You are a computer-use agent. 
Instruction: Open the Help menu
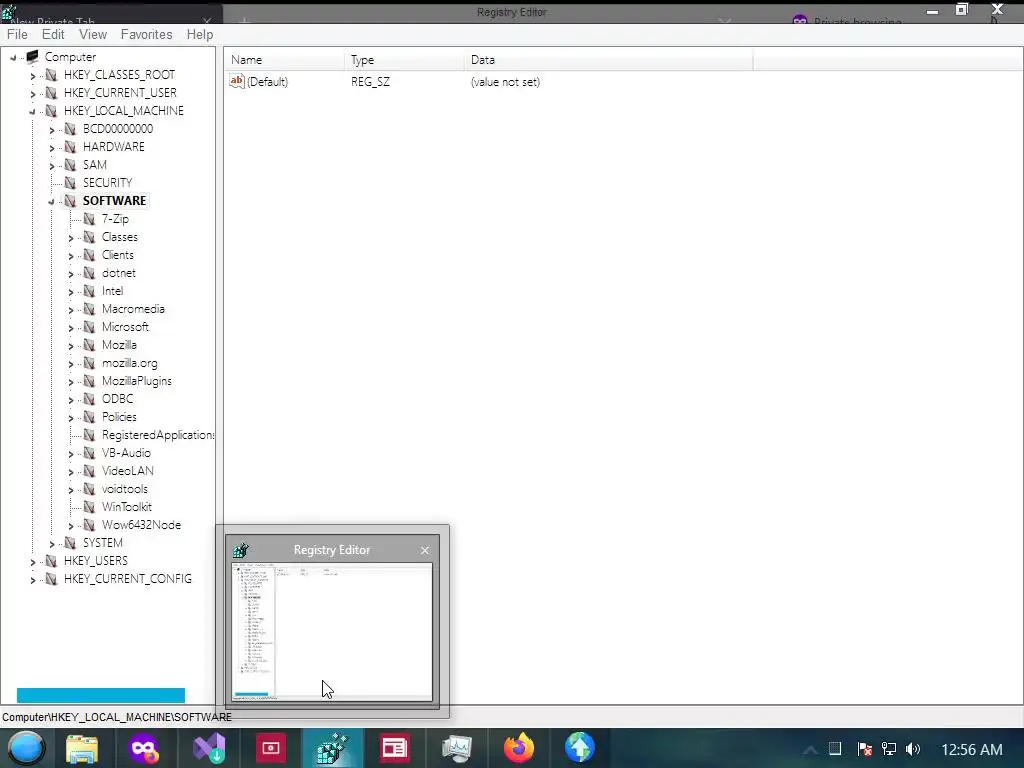point(200,34)
